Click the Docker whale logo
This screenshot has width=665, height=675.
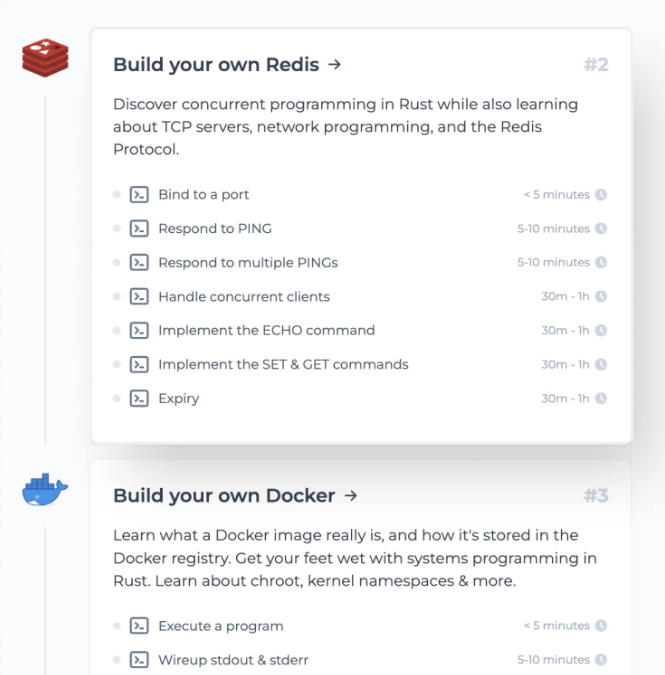45,490
